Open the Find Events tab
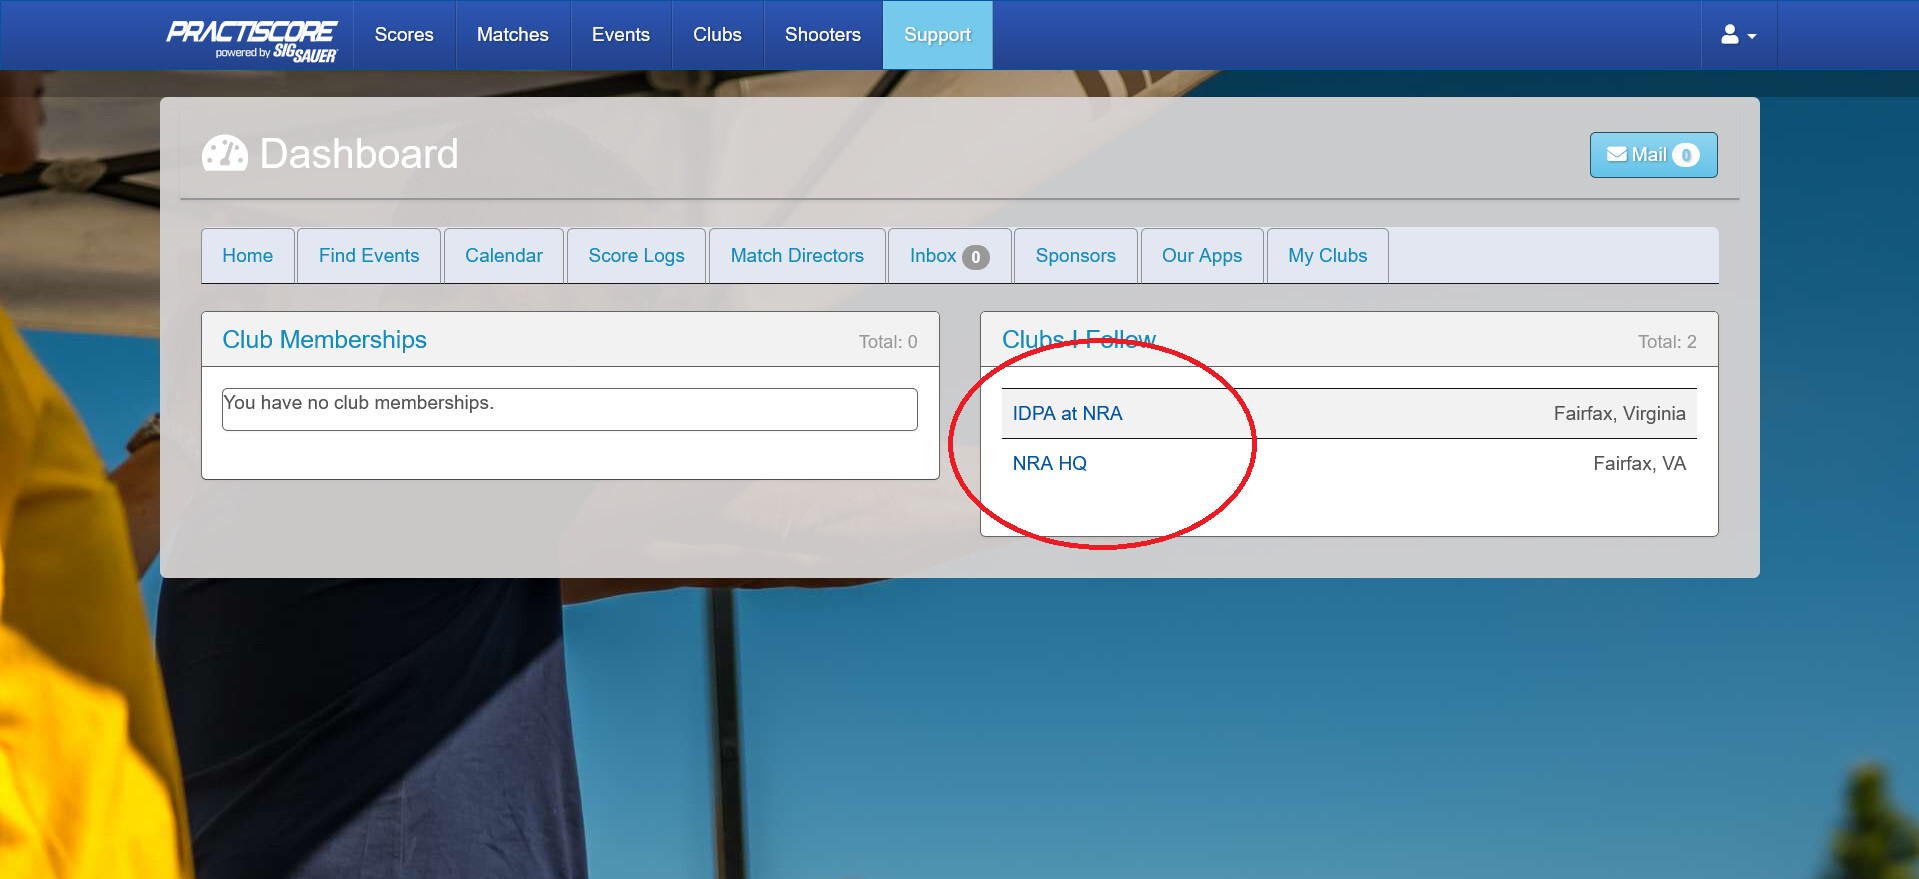Screen dimensions: 1919x879 [x=369, y=256]
